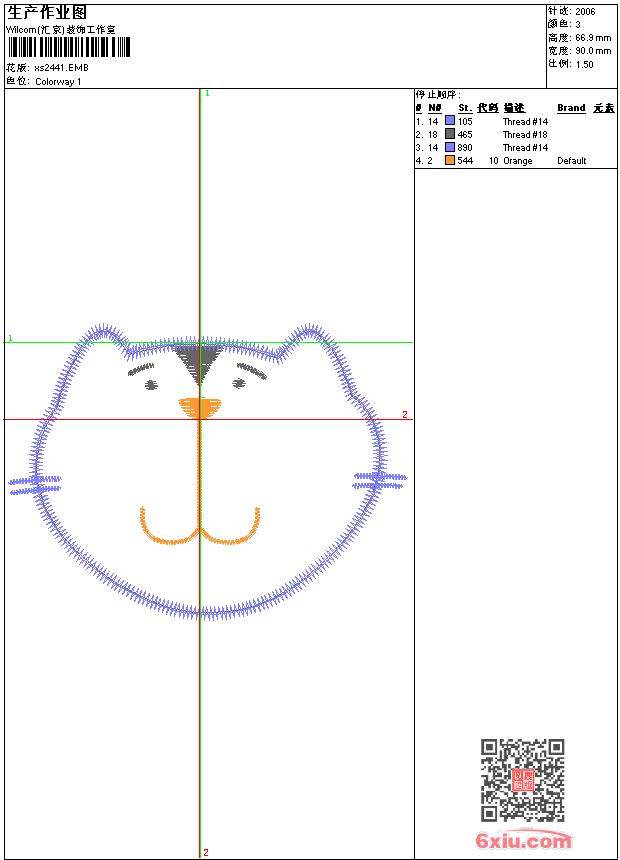Image resolution: width=620 pixels, height=860 pixels.
Task: Click the Brand column header
Action: pyautogui.click(x=571, y=108)
